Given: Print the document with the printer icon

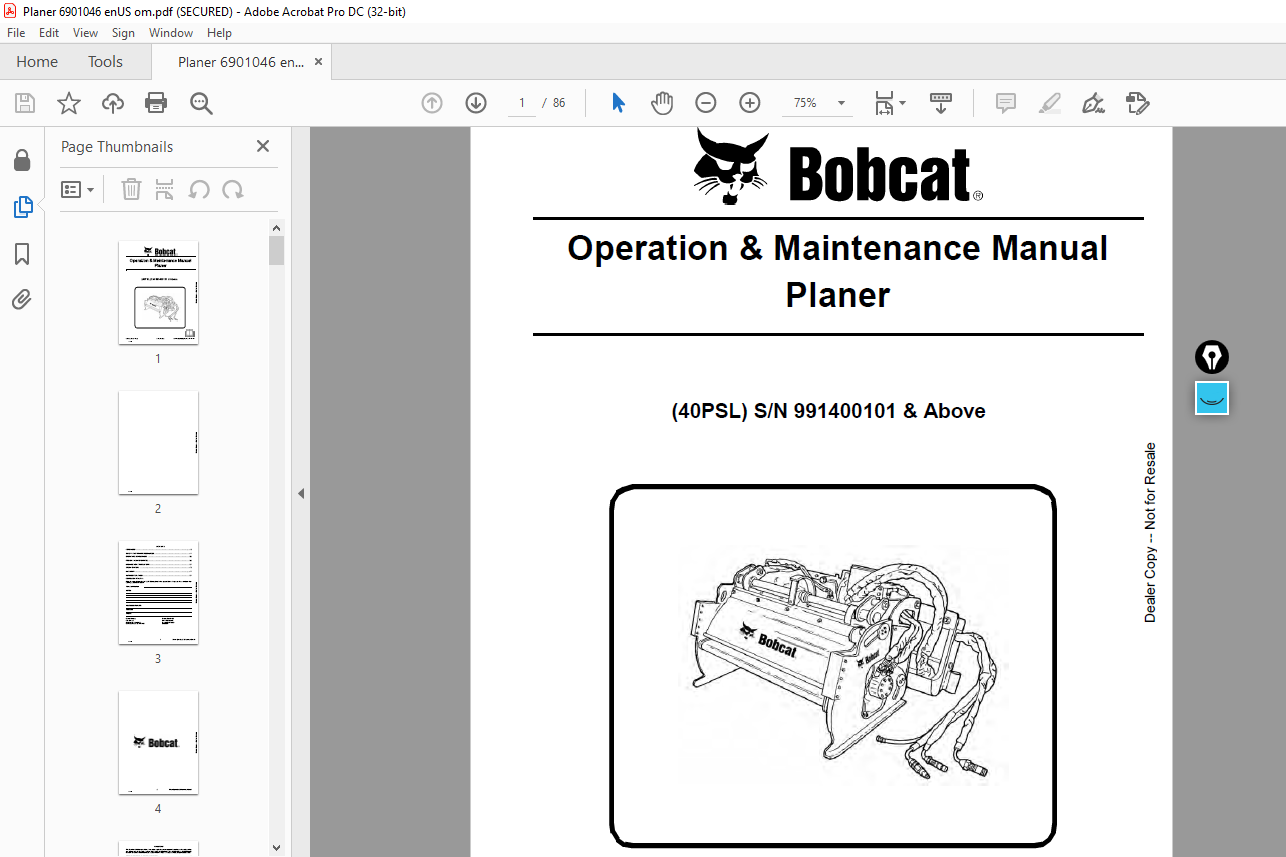Looking at the screenshot, I should tap(156, 103).
